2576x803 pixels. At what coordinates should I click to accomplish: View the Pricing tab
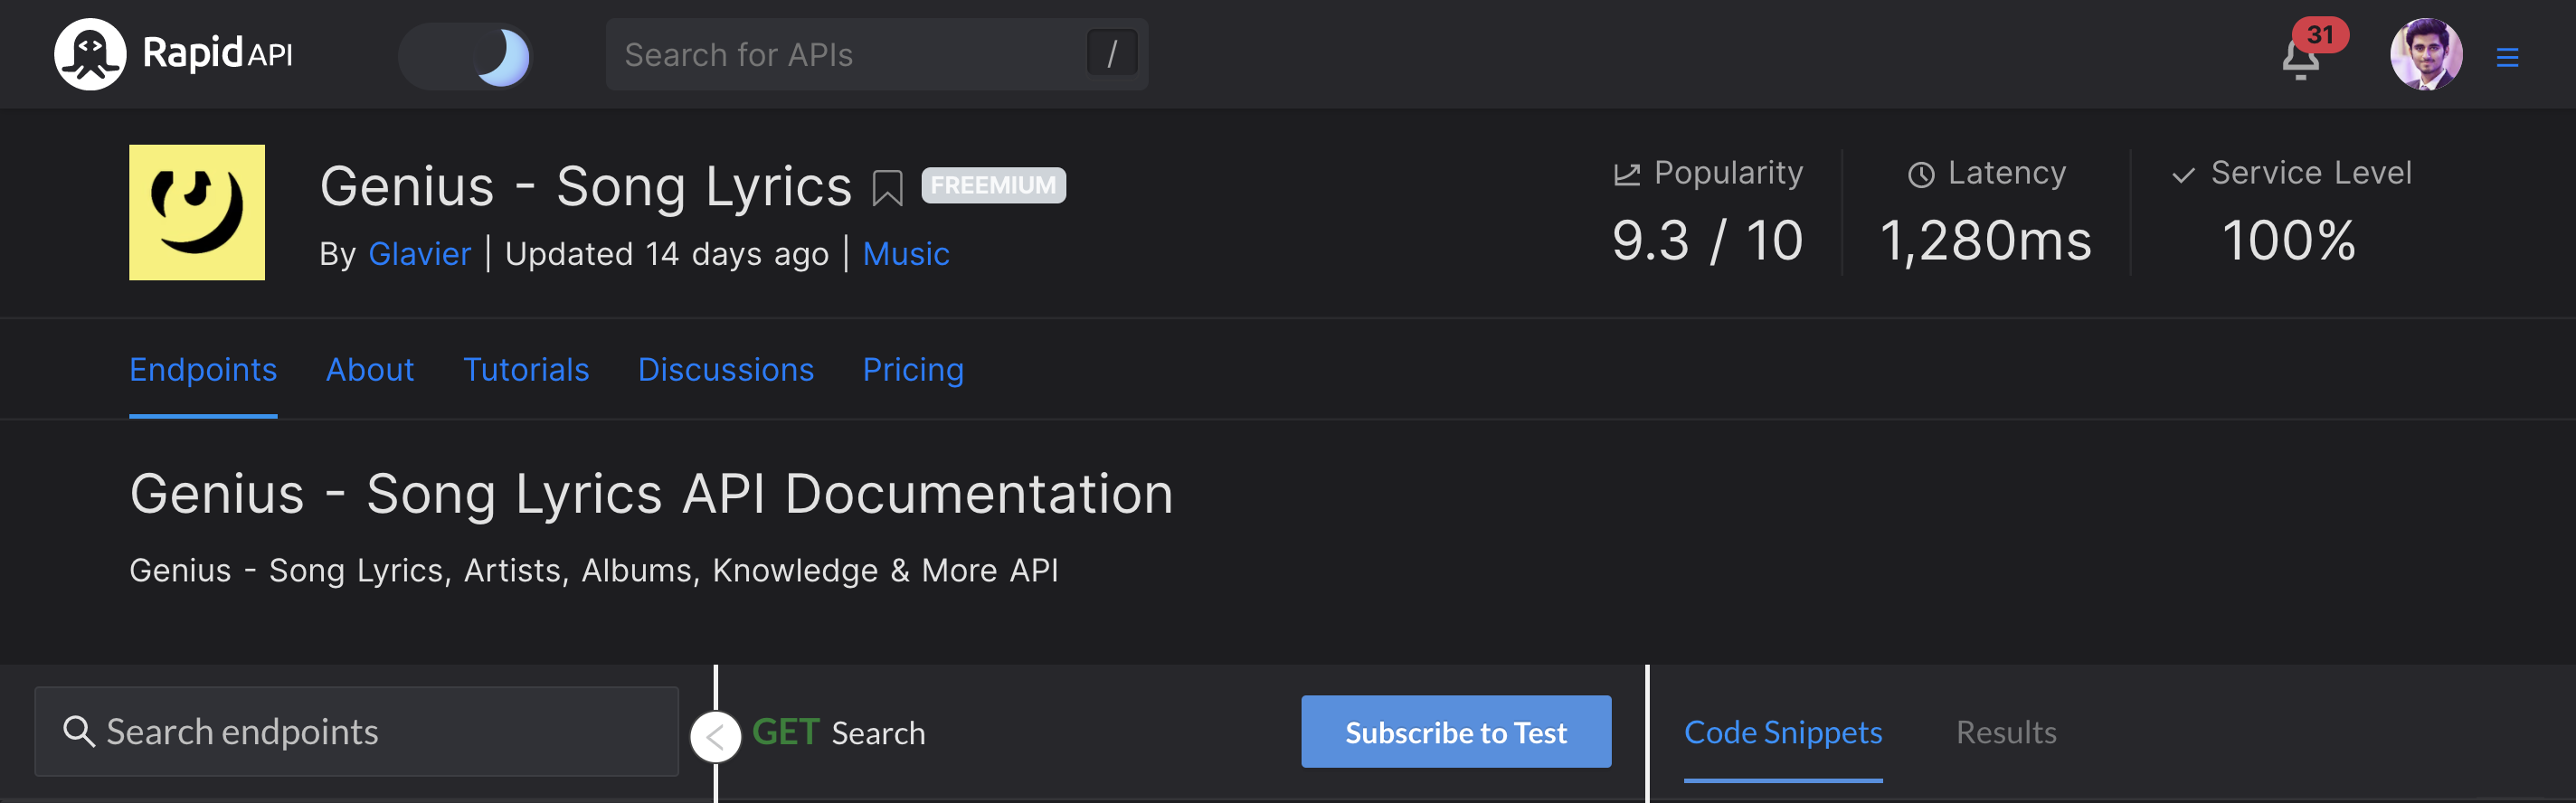coord(913,370)
